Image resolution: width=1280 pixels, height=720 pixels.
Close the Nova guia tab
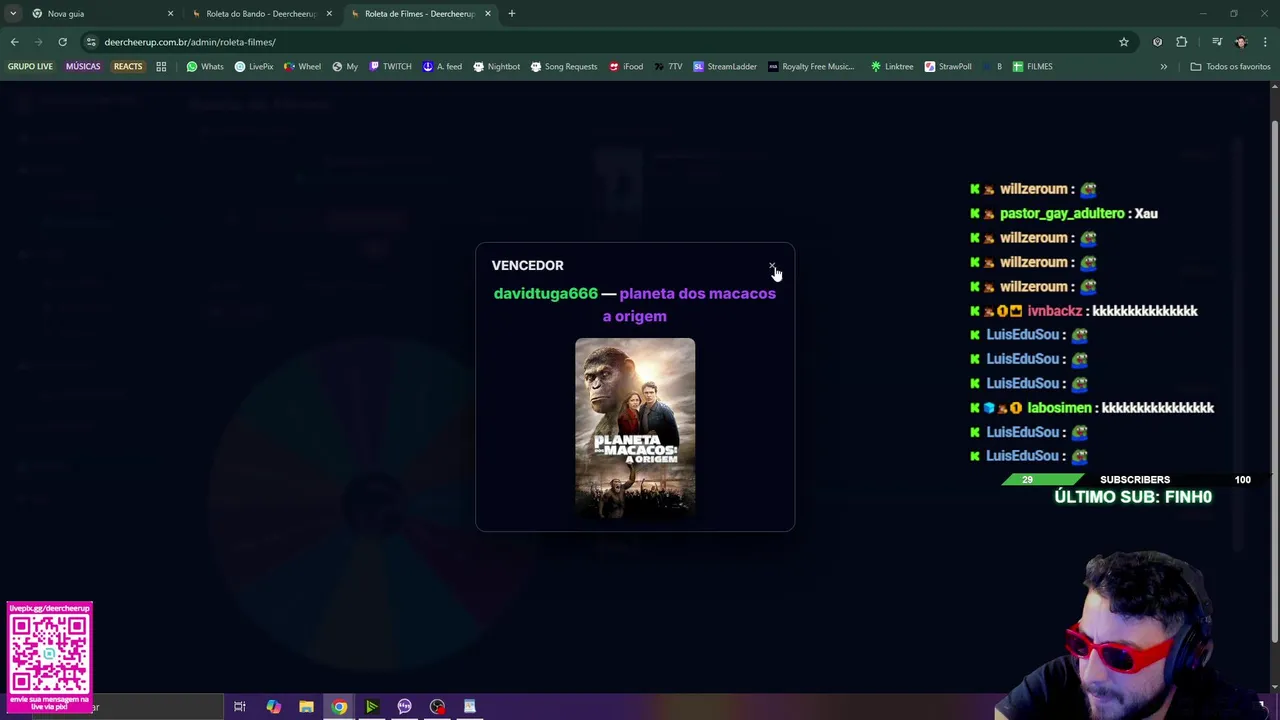[170, 14]
